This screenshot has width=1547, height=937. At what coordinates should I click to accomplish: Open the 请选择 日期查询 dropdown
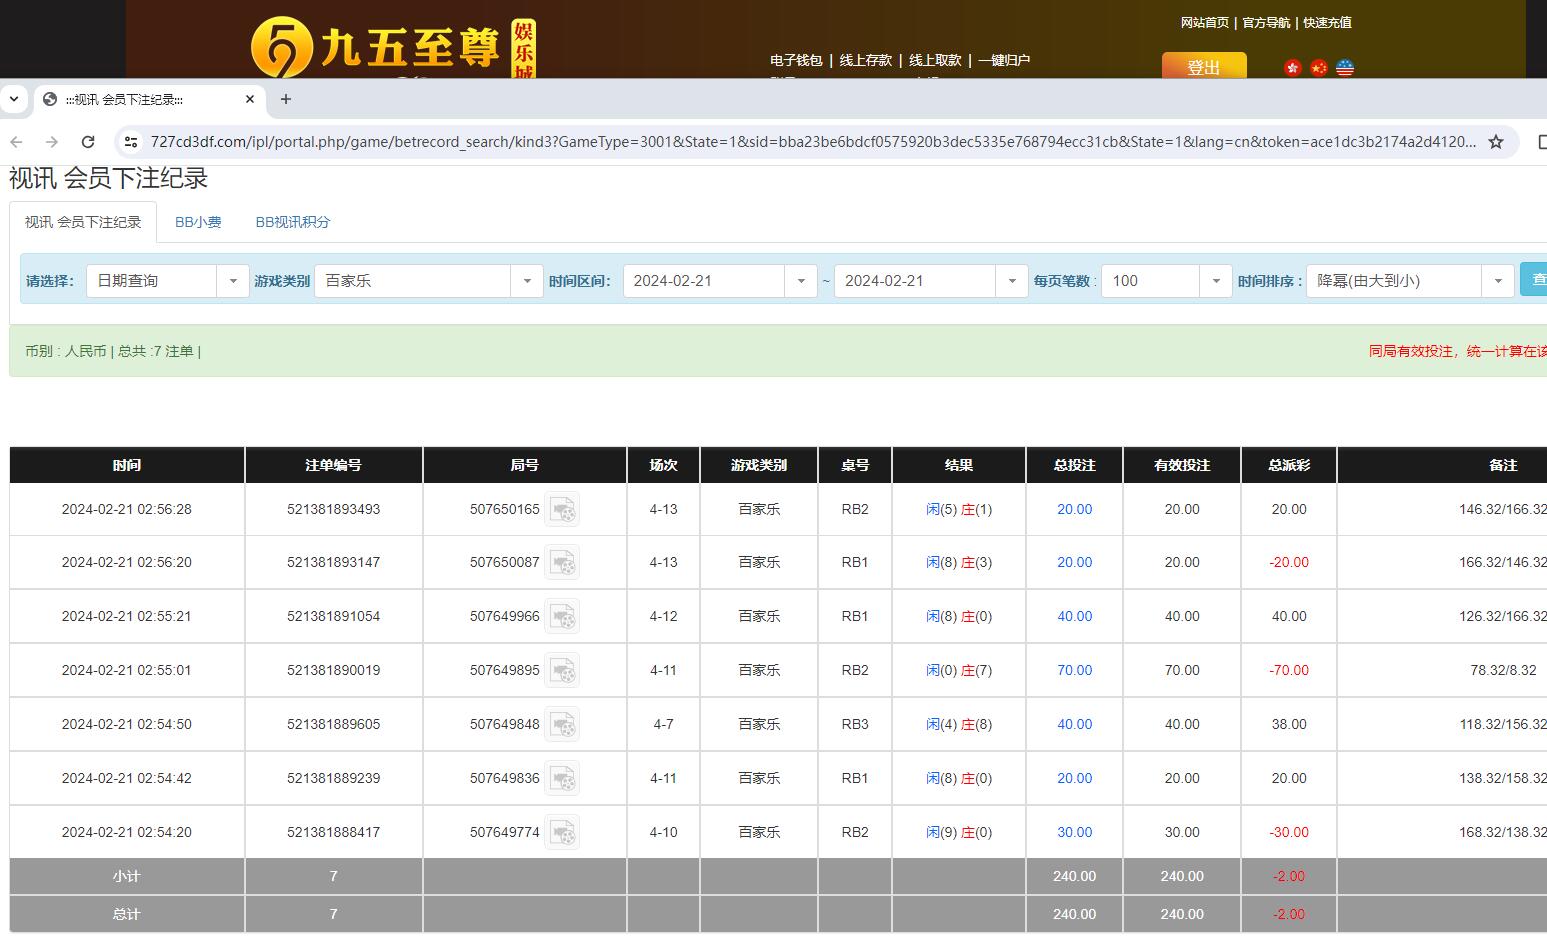[x=168, y=281]
